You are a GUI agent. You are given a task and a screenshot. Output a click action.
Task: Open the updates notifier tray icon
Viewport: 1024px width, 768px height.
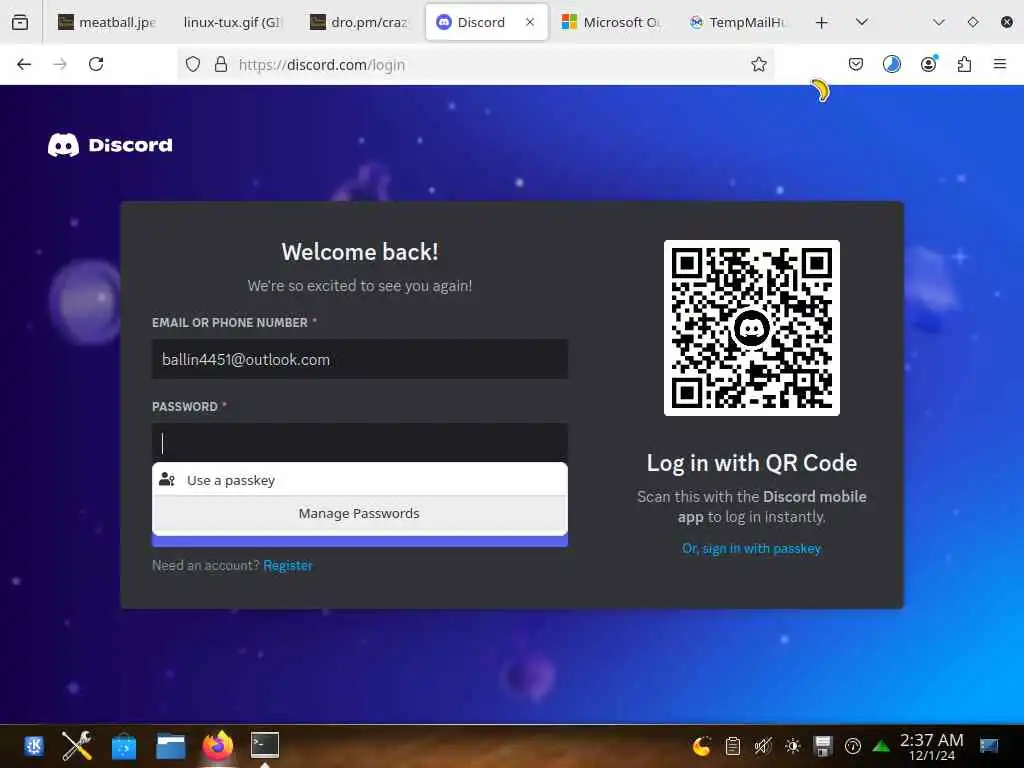coord(853,746)
